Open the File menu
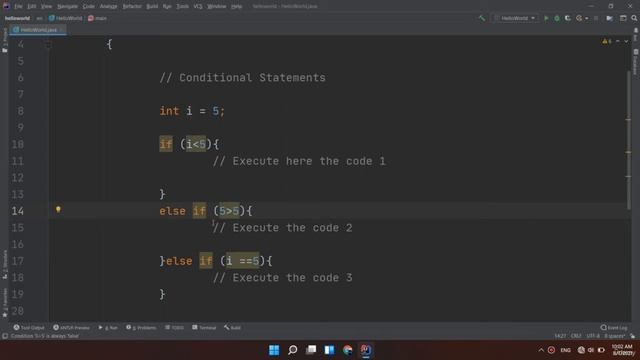The width and height of the screenshot is (640, 360). point(18,7)
